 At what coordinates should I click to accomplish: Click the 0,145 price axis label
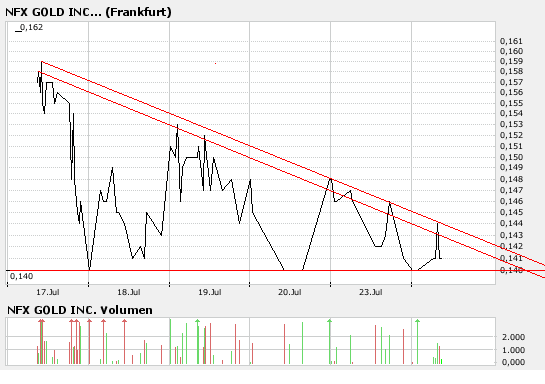click(511, 212)
